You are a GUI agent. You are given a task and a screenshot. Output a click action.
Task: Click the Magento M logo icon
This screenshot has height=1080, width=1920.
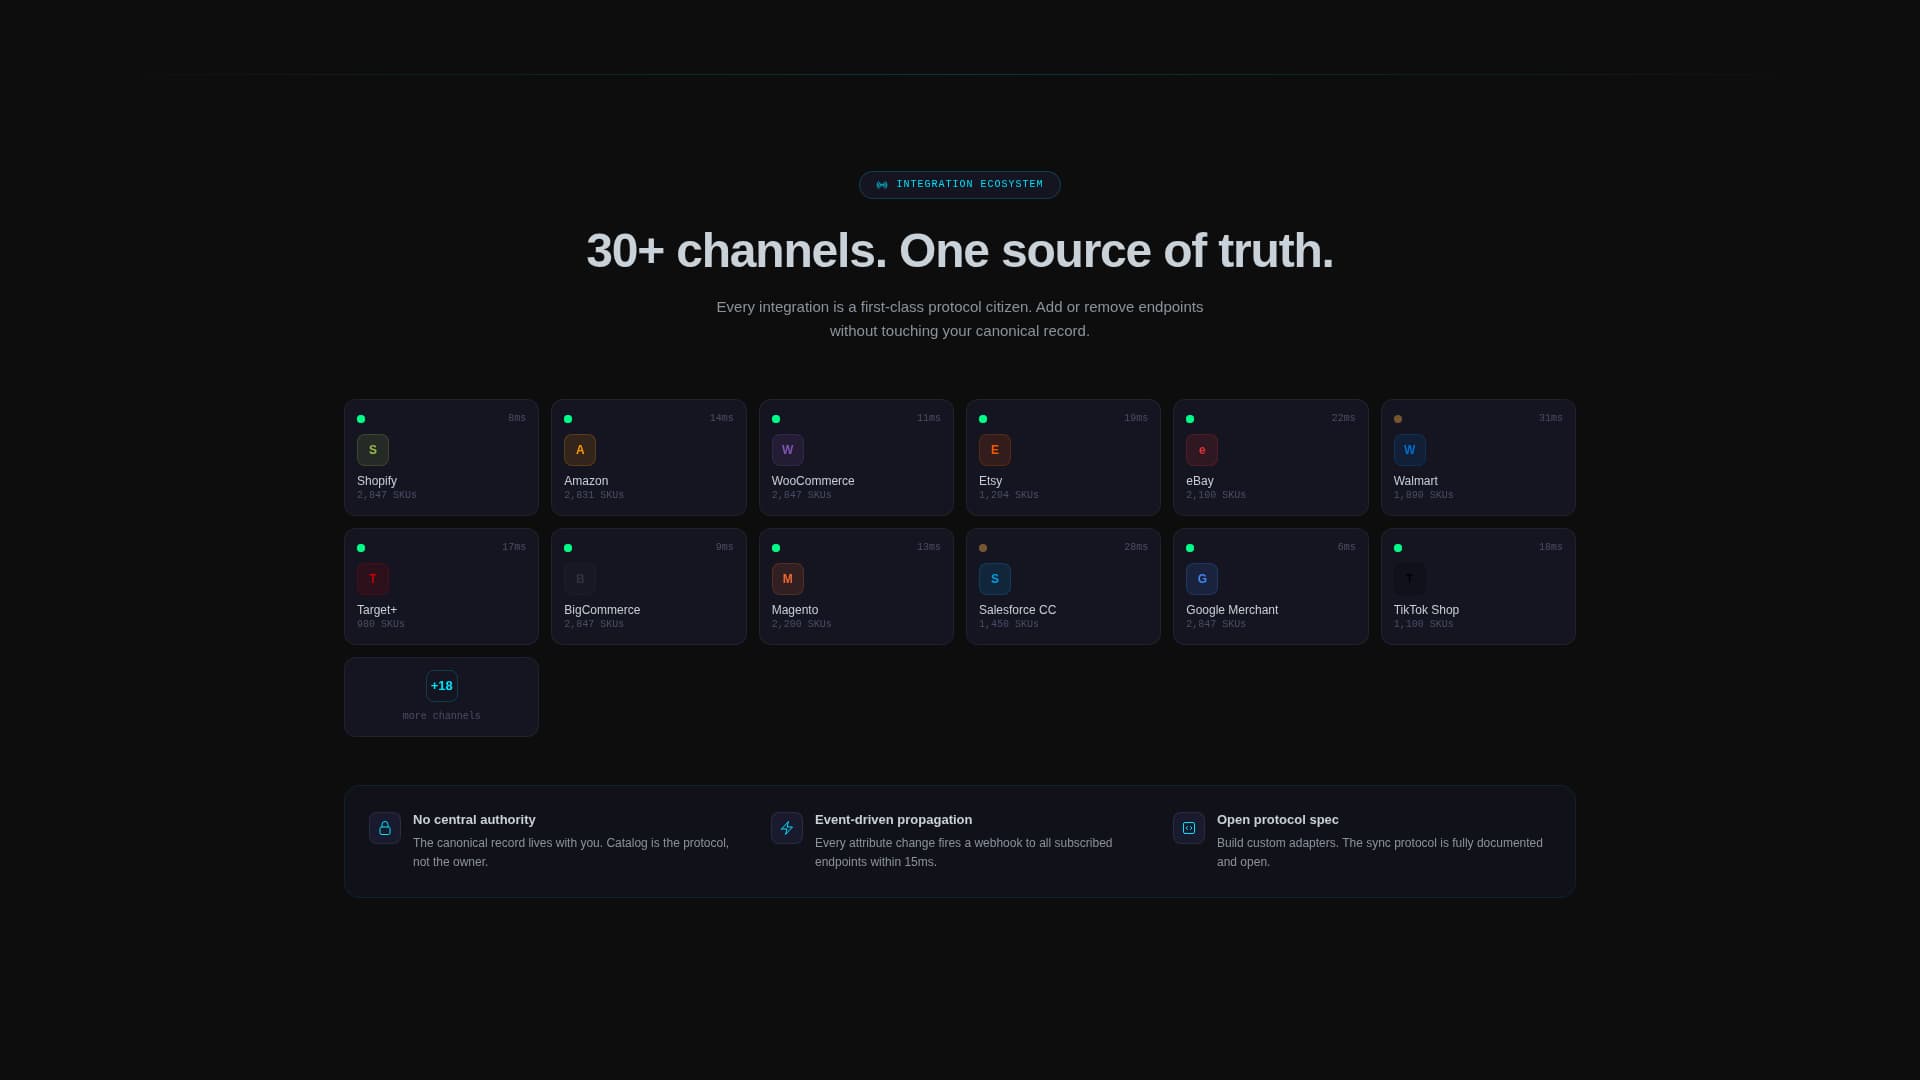pyautogui.click(x=788, y=579)
